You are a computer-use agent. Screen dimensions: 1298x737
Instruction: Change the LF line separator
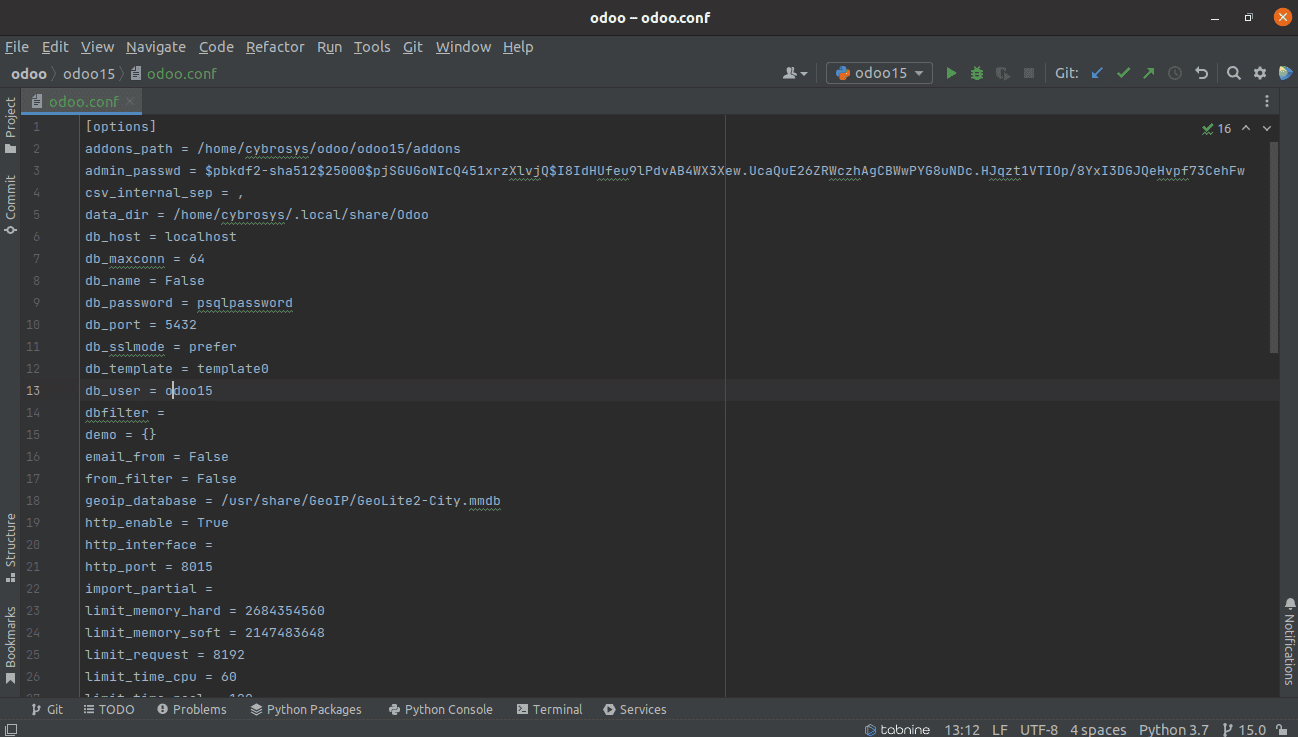1000,729
